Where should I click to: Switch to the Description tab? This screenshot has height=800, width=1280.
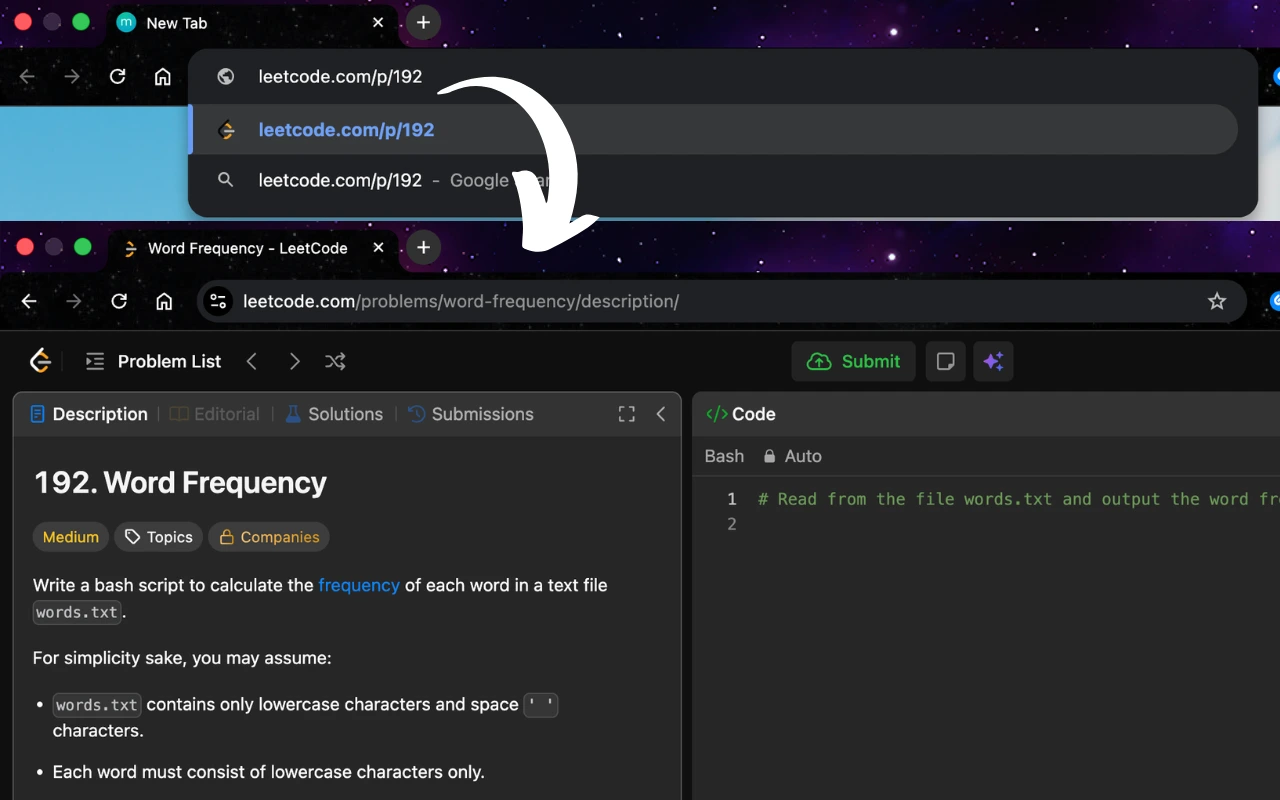(x=89, y=414)
